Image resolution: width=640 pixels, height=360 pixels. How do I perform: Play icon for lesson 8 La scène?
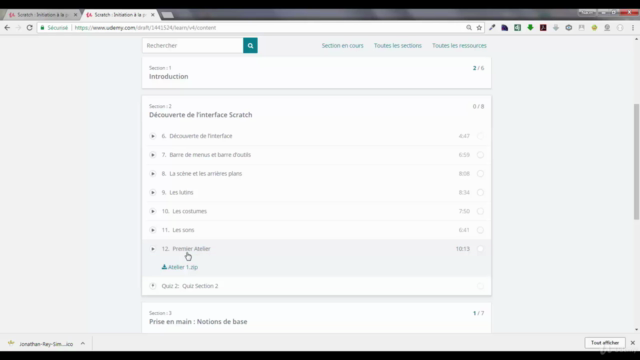(x=153, y=173)
